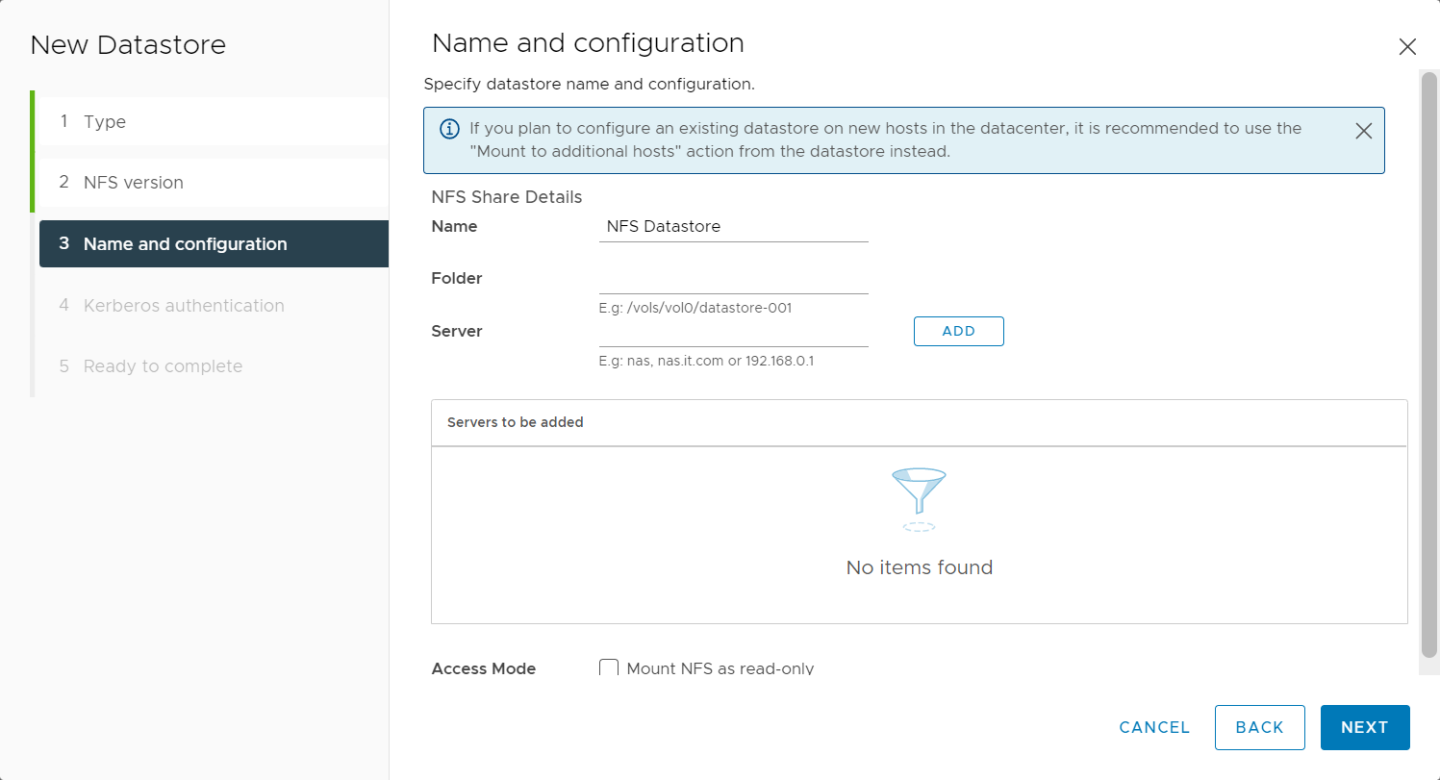Go to the previous step with BACK
The height and width of the screenshot is (780, 1440).
pos(1259,728)
